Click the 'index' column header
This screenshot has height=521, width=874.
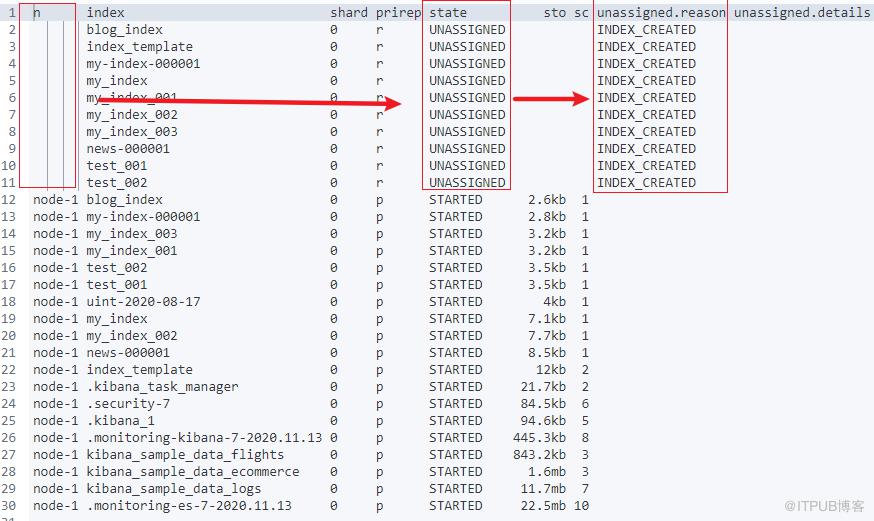106,13
